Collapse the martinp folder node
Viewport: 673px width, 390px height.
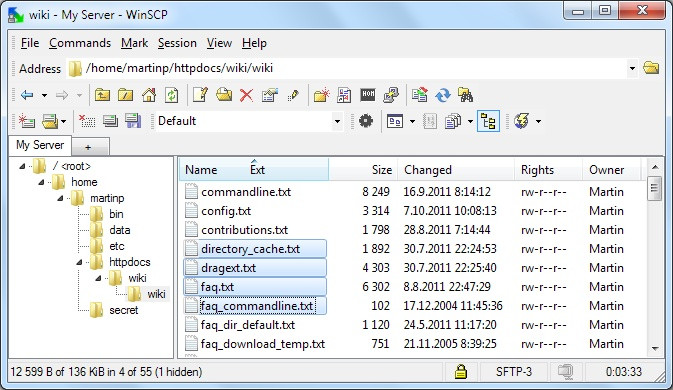pyautogui.click(x=61, y=198)
